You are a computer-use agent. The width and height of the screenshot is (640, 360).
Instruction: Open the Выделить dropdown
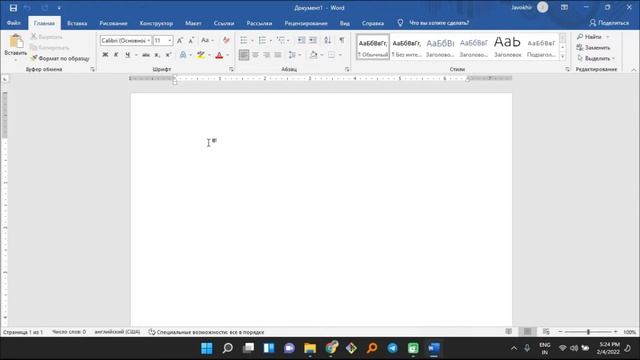point(596,58)
